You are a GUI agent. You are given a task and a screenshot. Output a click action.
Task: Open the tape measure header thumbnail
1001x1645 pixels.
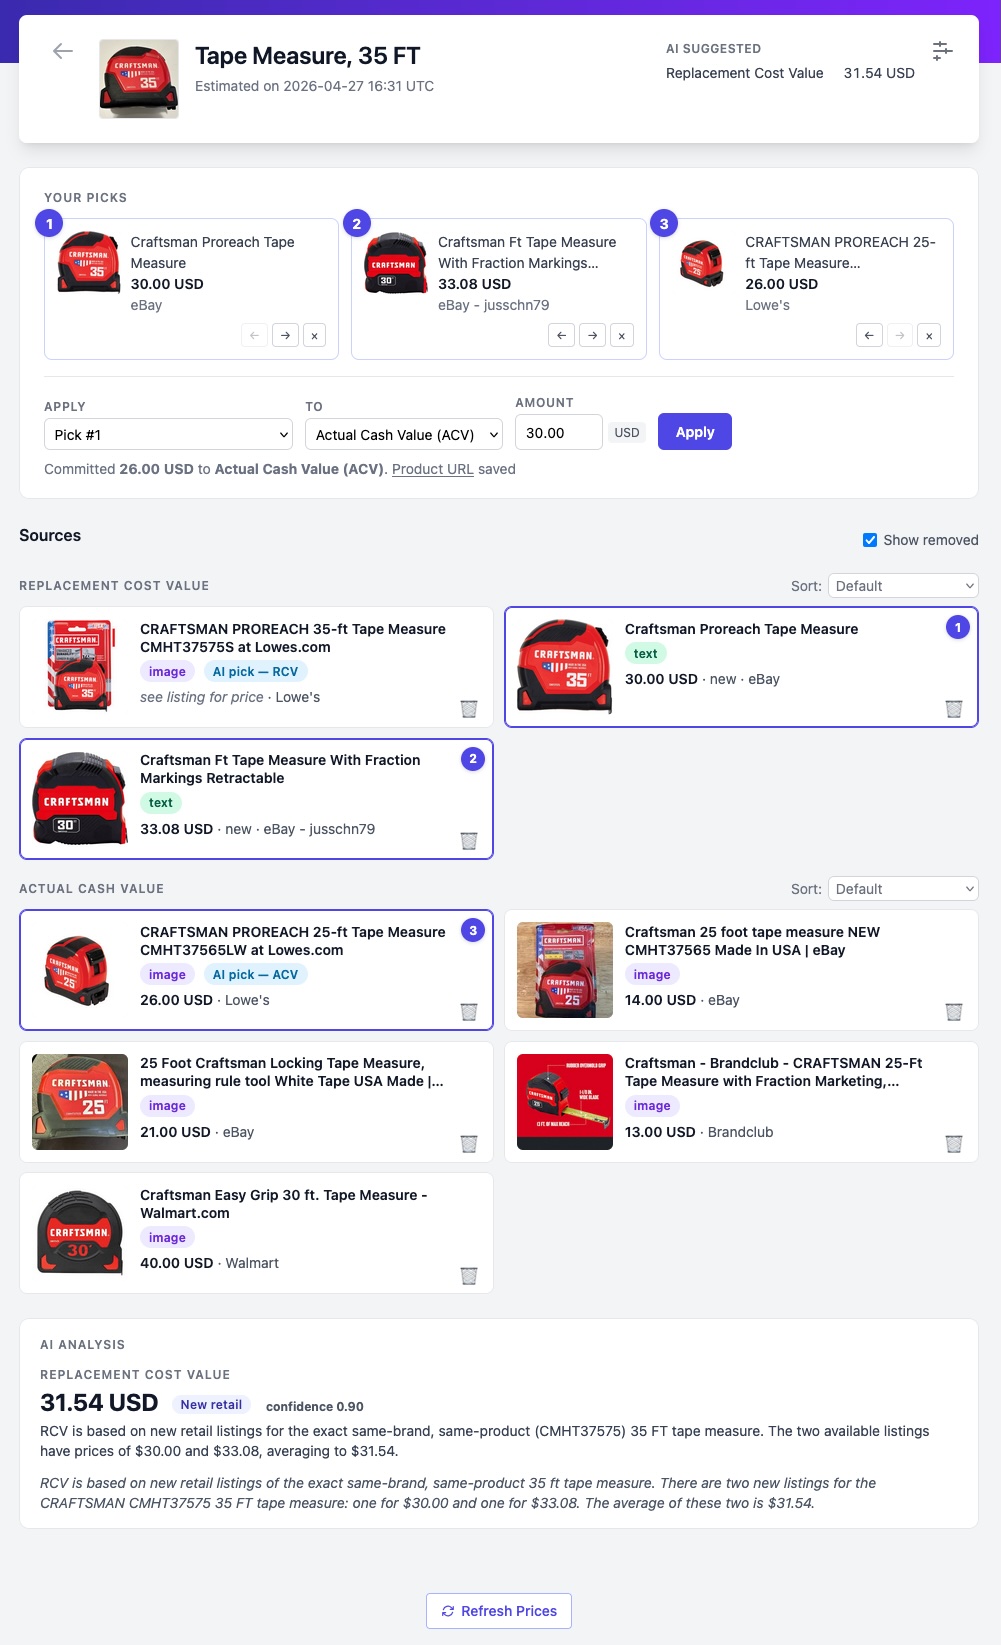pos(139,79)
